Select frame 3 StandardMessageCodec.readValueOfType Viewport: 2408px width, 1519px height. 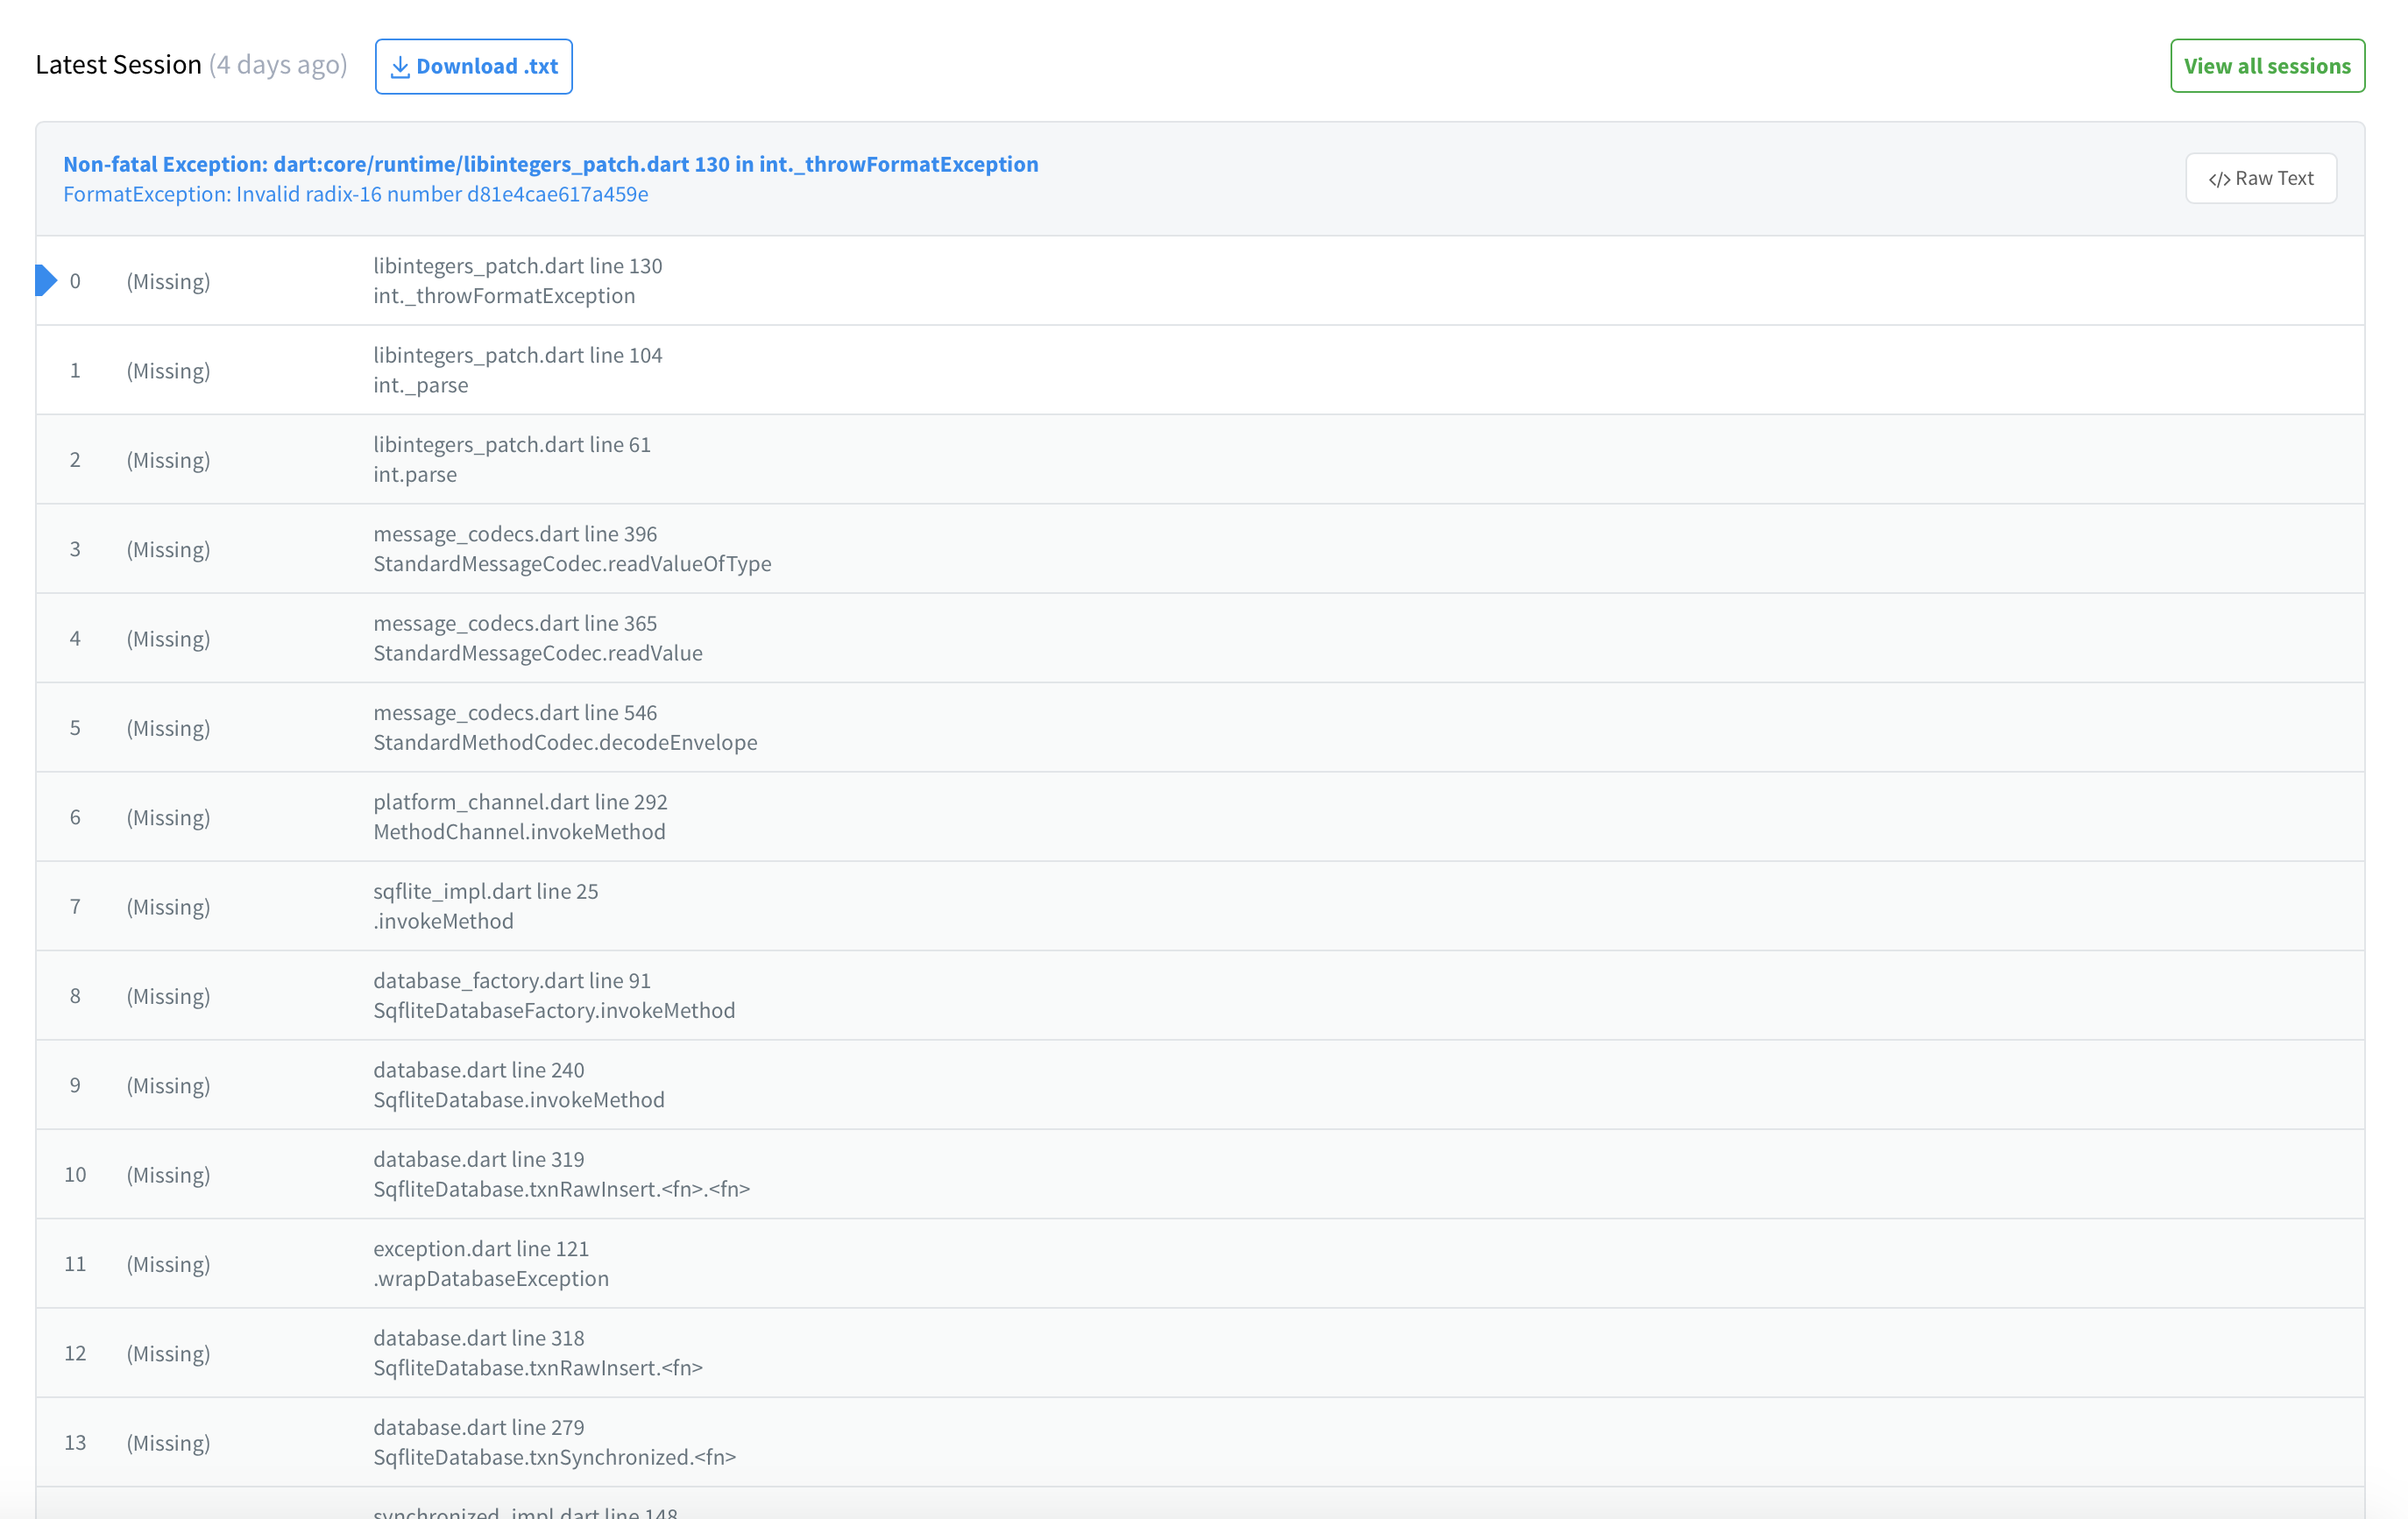click(700, 548)
